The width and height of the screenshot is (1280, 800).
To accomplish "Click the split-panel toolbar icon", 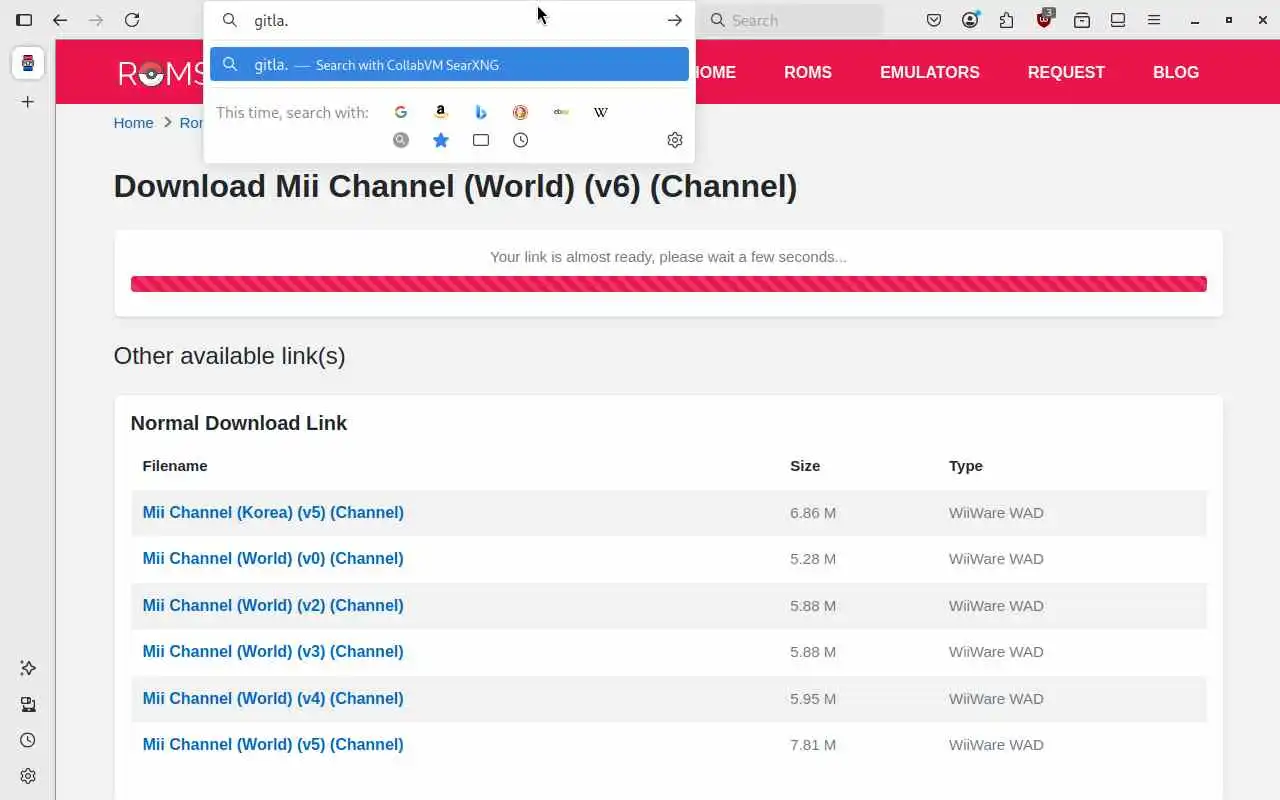I will (1118, 20).
